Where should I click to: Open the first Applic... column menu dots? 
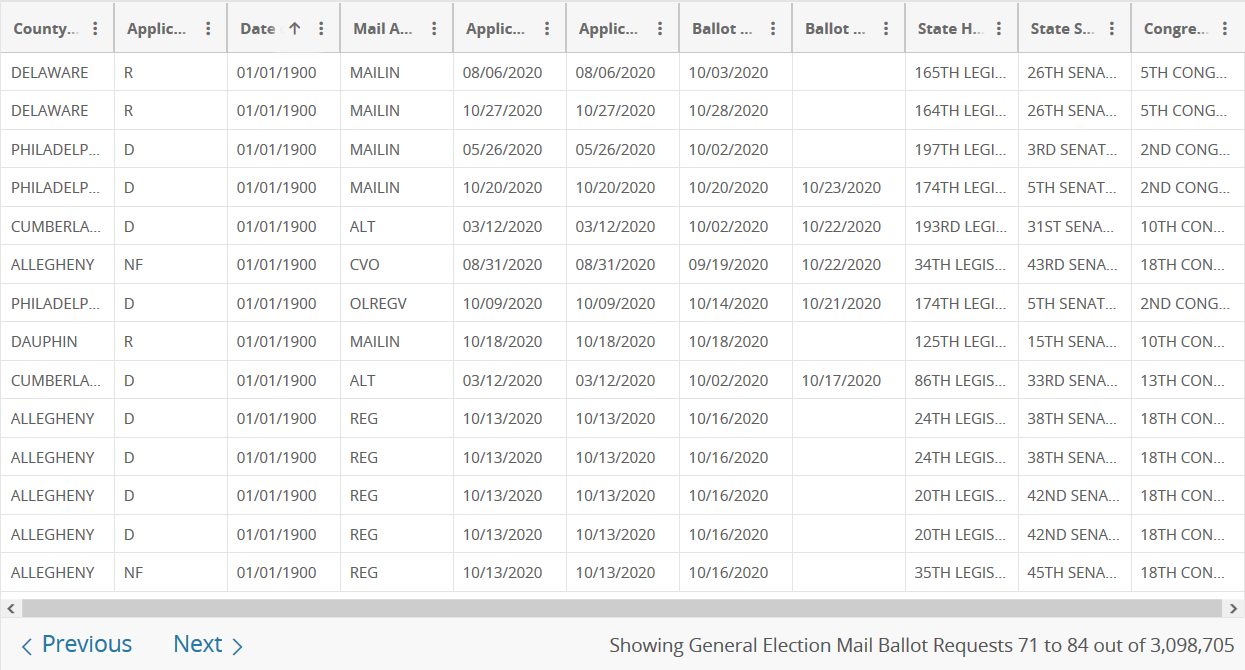(x=208, y=29)
